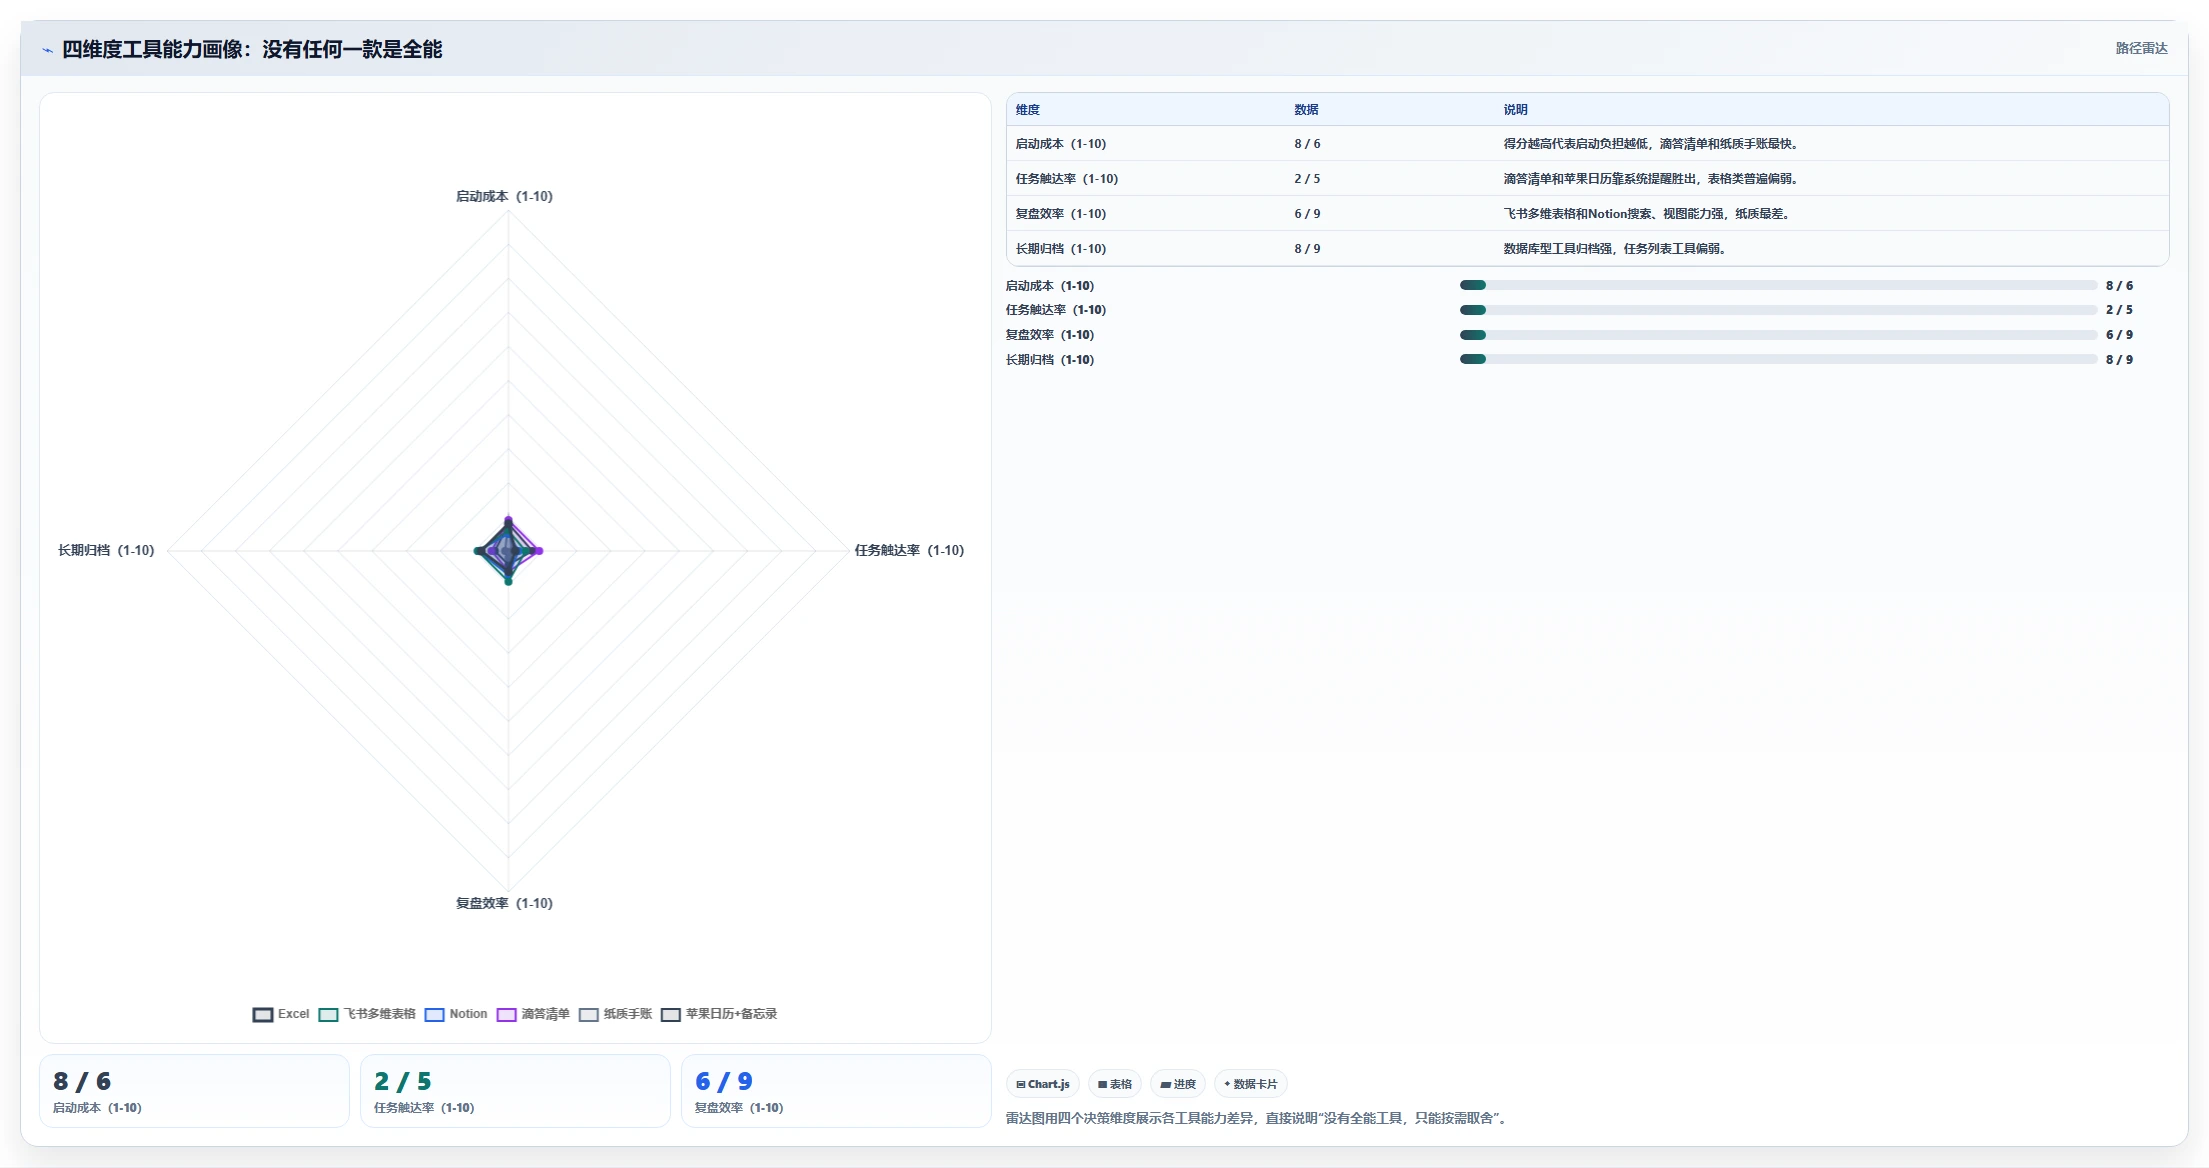Image resolution: width=2209 pixels, height=1168 pixels.
Task: Click the 数据 column header
Action: (x=1306, y=110)
